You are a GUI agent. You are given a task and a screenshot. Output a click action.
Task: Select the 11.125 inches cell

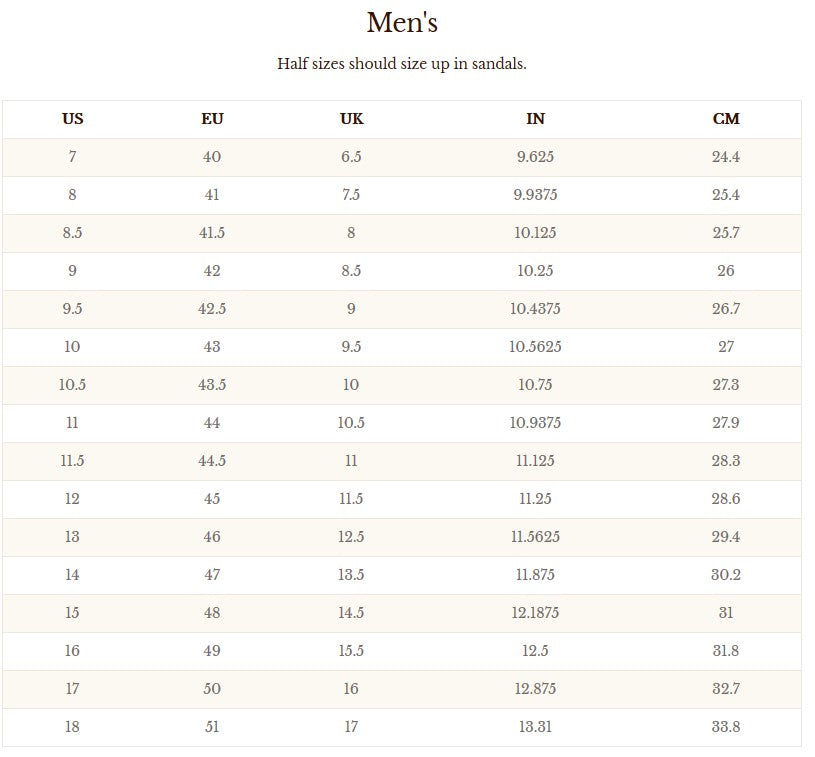tap(535, 460)
